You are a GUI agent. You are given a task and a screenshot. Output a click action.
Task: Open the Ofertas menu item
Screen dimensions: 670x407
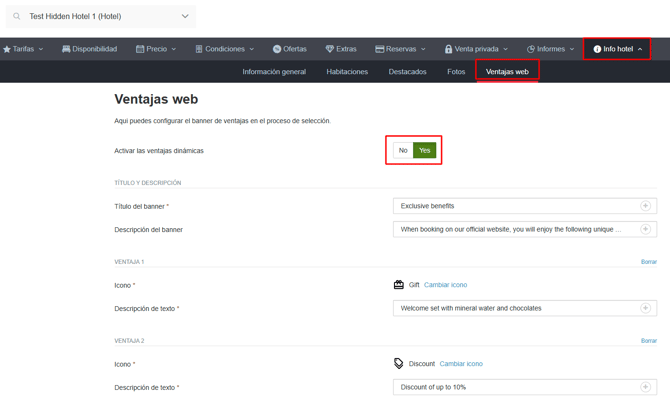(x=290, y=49)
